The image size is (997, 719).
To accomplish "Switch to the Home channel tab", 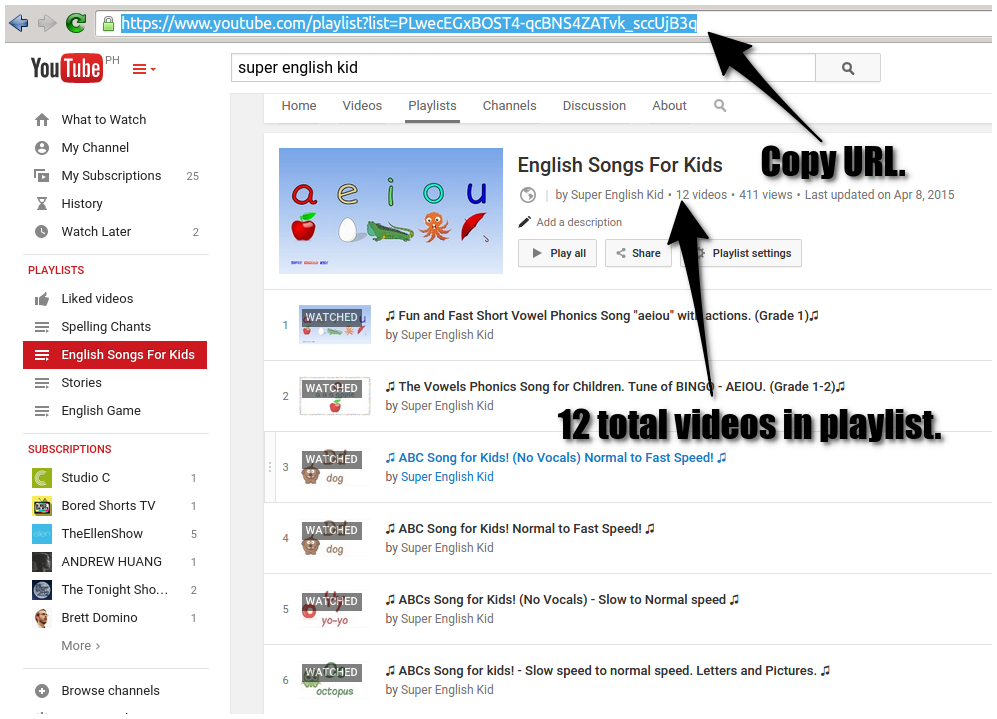I will (299, 106).
